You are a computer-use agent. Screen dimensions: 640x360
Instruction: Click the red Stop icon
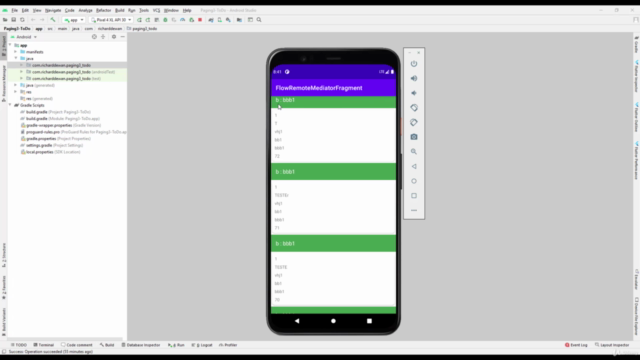[x=200, y=20]
